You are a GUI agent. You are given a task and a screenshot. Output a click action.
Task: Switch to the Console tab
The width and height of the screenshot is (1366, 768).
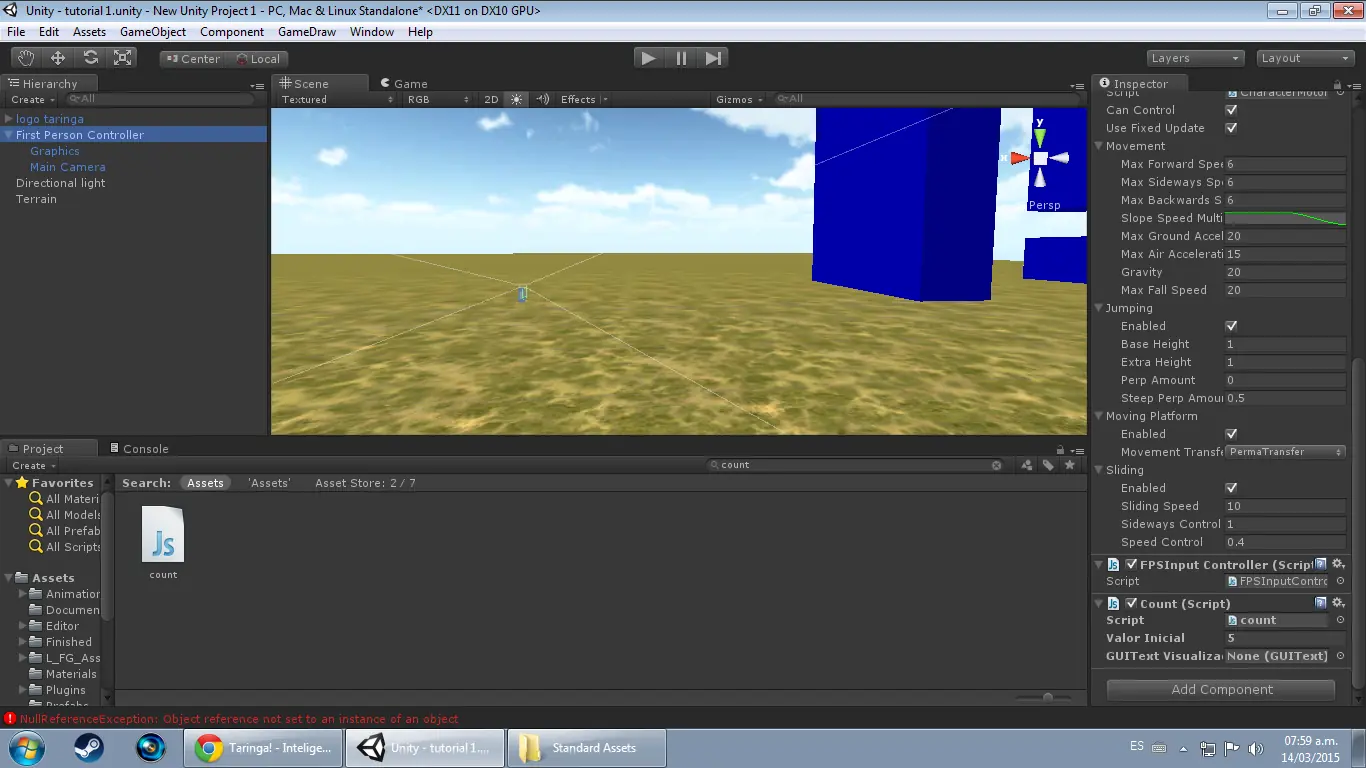(138, 449)
